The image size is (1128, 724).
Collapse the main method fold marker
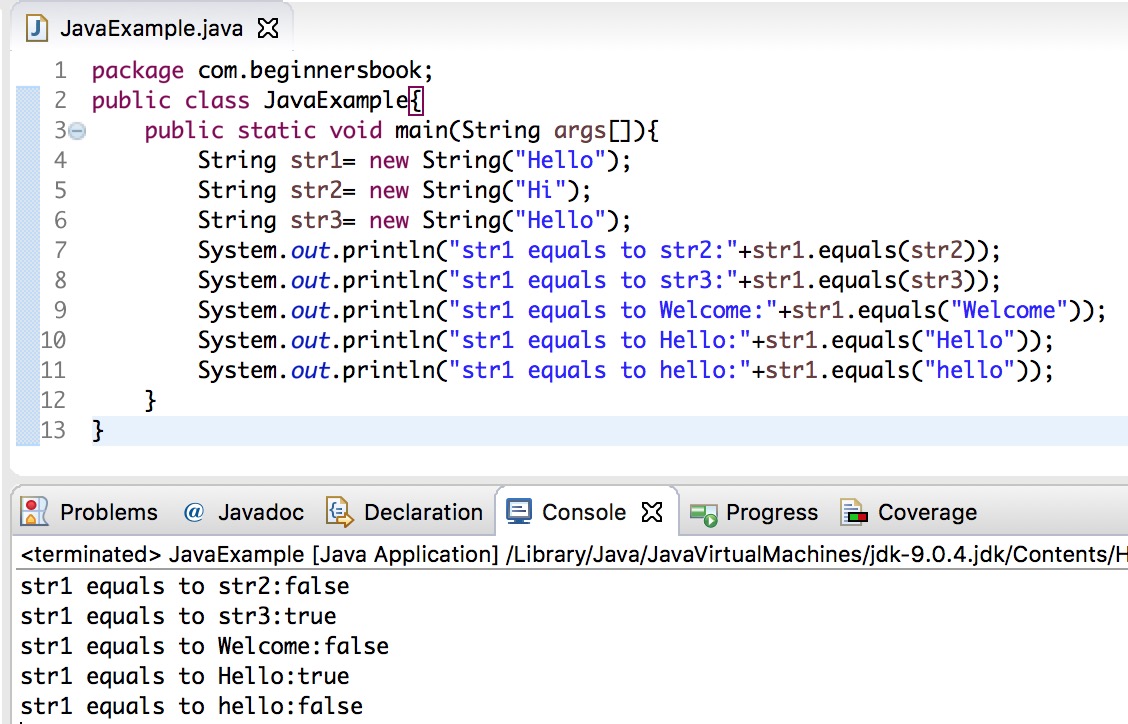pyautogui.click(x=77, y=130)
